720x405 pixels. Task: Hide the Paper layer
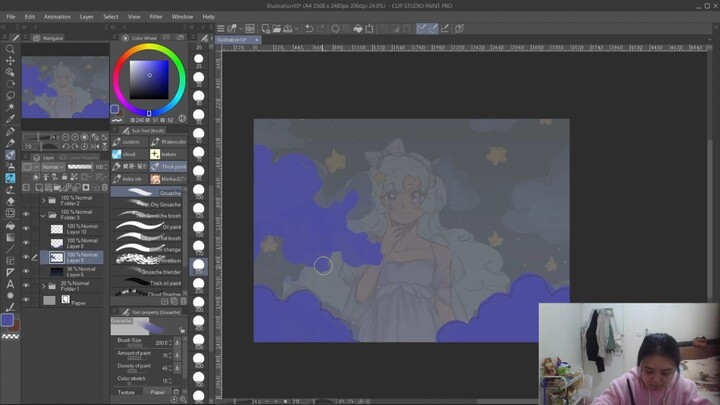click(26, 299)
